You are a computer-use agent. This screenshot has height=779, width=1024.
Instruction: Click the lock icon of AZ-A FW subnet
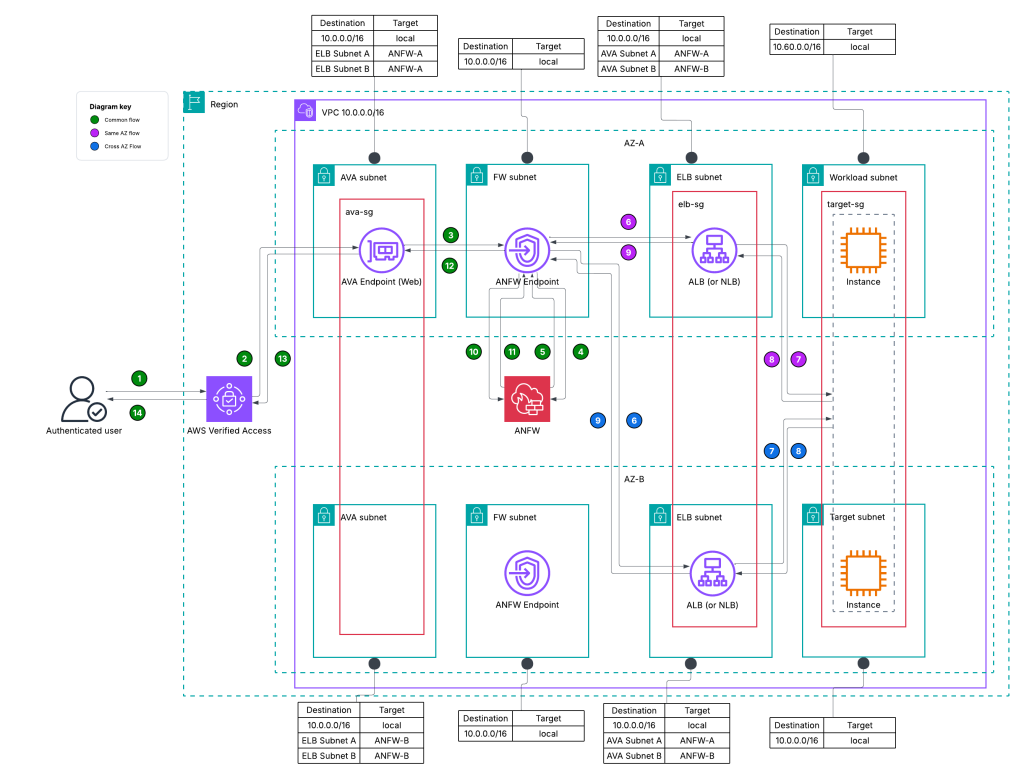477,175
